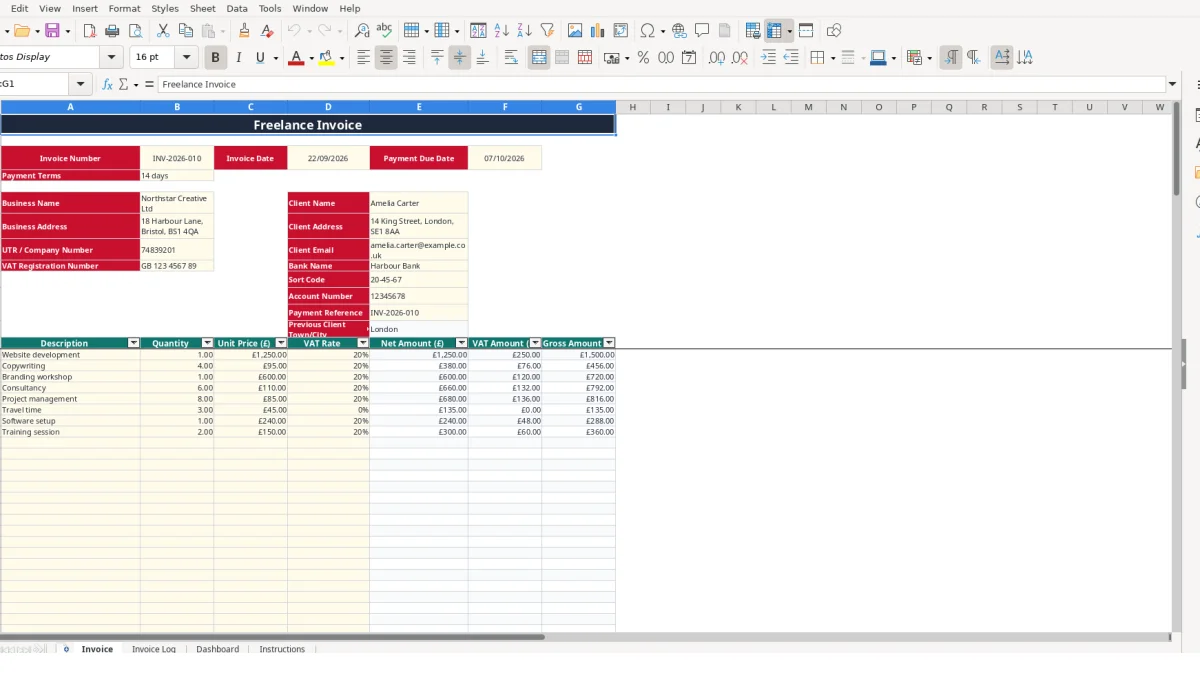Insert an image
This screenshot has width=1200, height=675.
point(575,31)
